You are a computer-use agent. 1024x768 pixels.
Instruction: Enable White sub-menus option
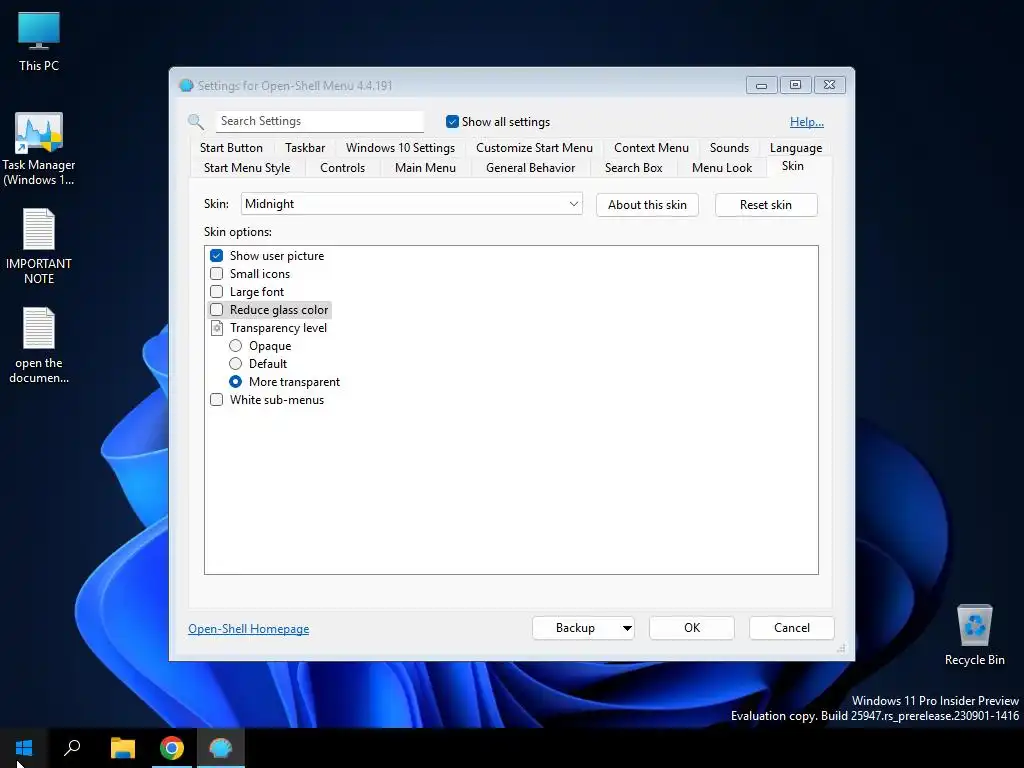[217, 400]
